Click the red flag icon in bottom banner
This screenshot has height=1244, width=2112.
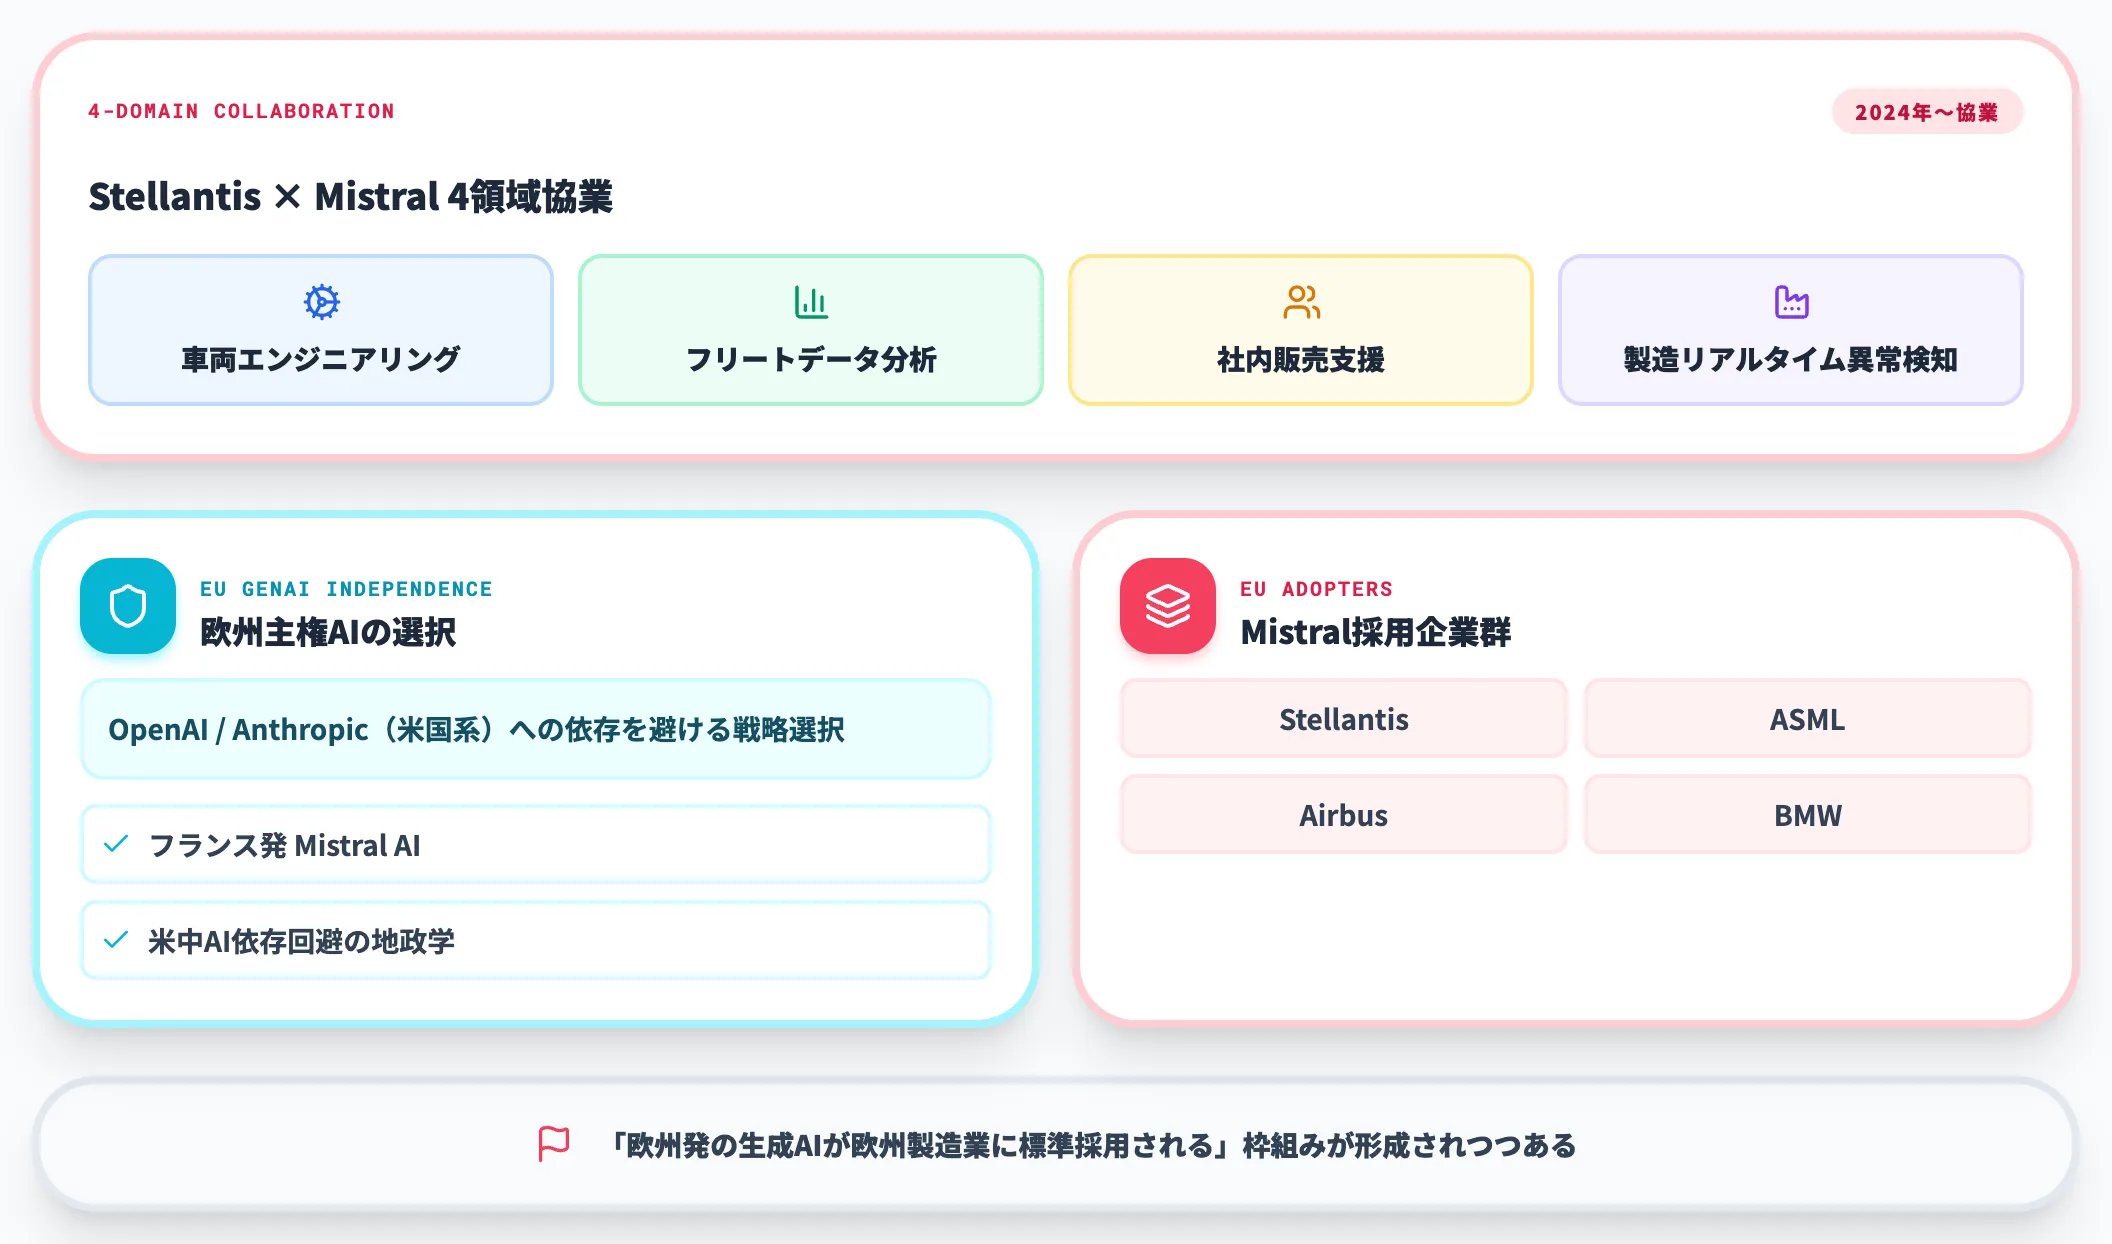coord(553,1144)
